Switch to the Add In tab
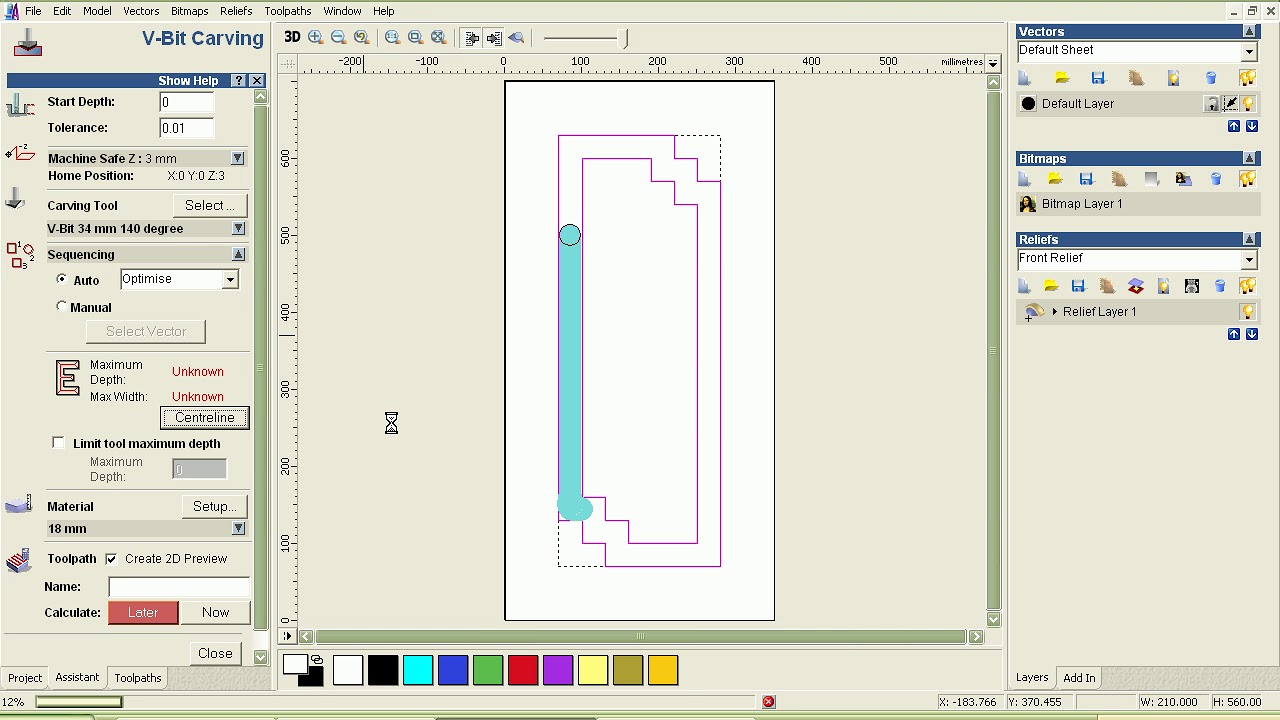The width and height of the screenshot is (1280, 720). click(x=1079, y=678)
